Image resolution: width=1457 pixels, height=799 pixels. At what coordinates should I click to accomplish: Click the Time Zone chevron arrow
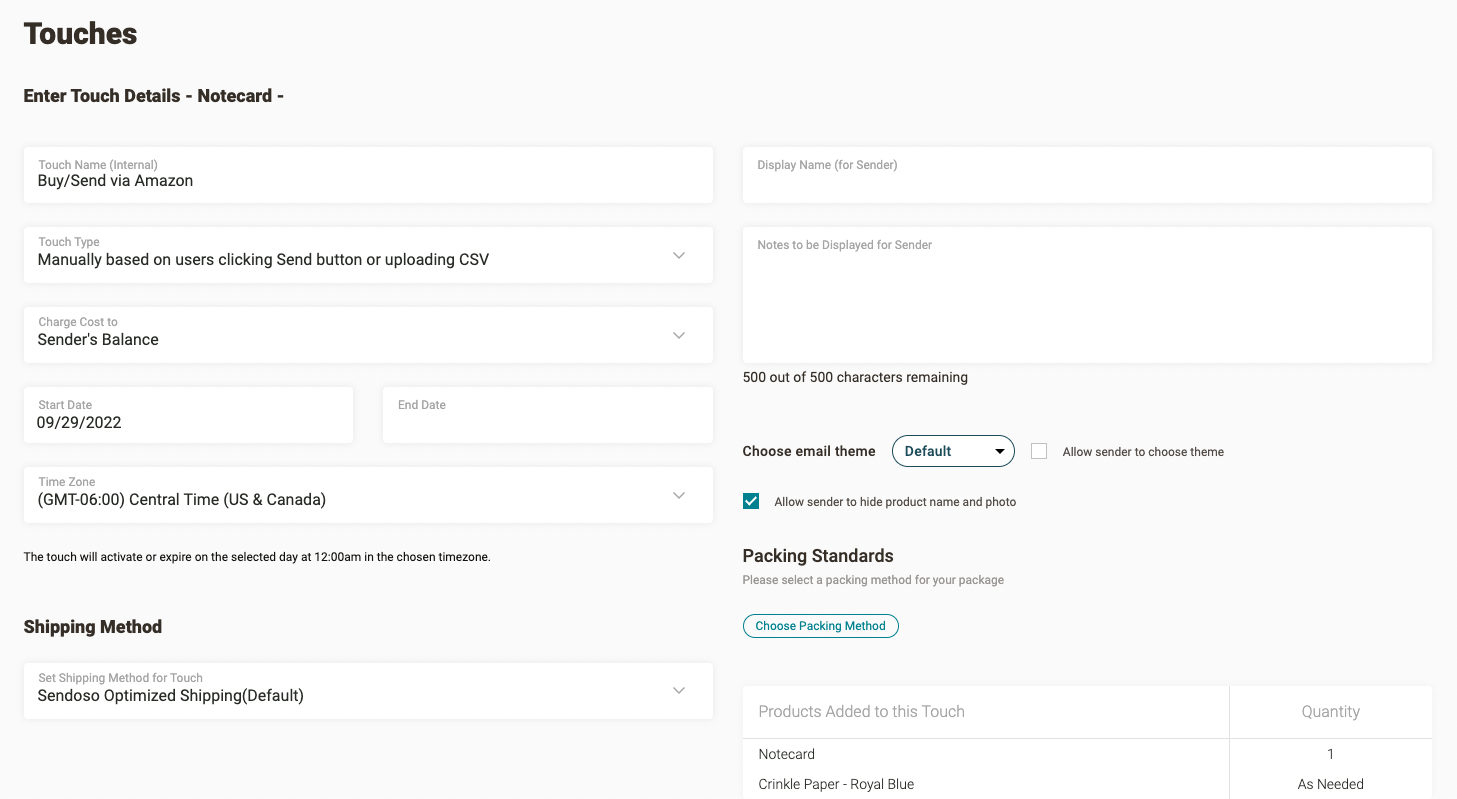pos(679,495)
